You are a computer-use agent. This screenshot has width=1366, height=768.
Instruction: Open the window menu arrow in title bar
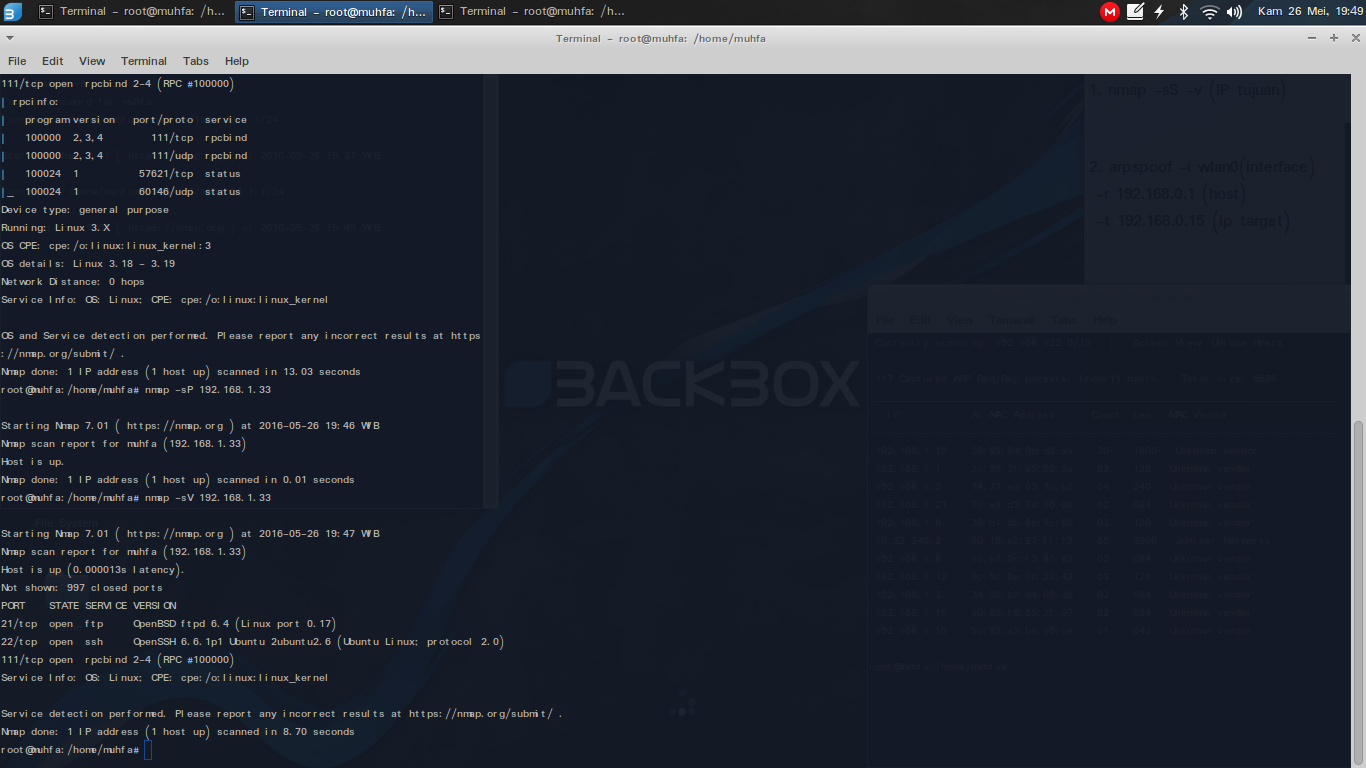coord(10,38)
